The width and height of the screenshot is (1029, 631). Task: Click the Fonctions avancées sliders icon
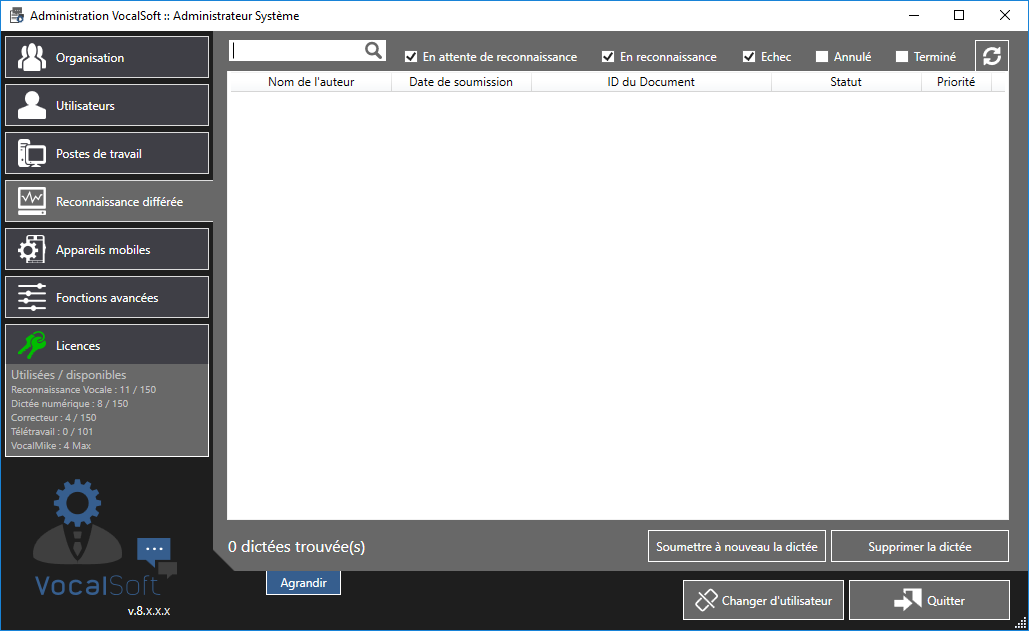[x=32, y=297]
